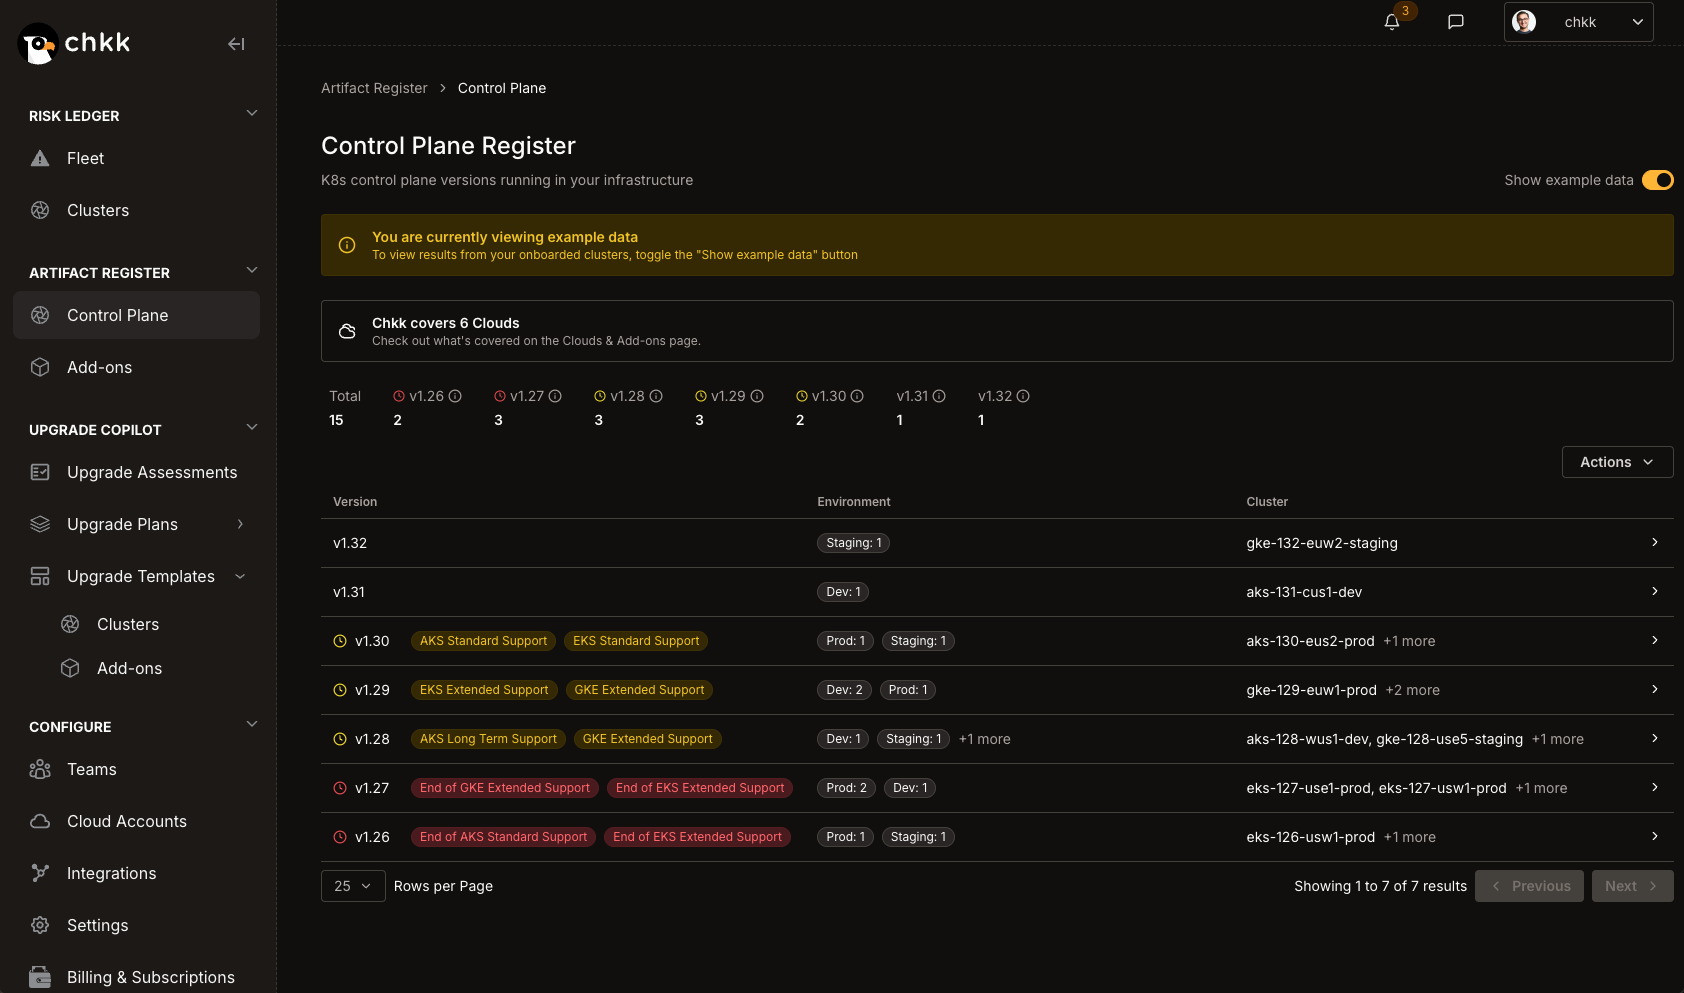Collapse the ARTIFACT REGISTER section
1684x993 pixels.
252,270
